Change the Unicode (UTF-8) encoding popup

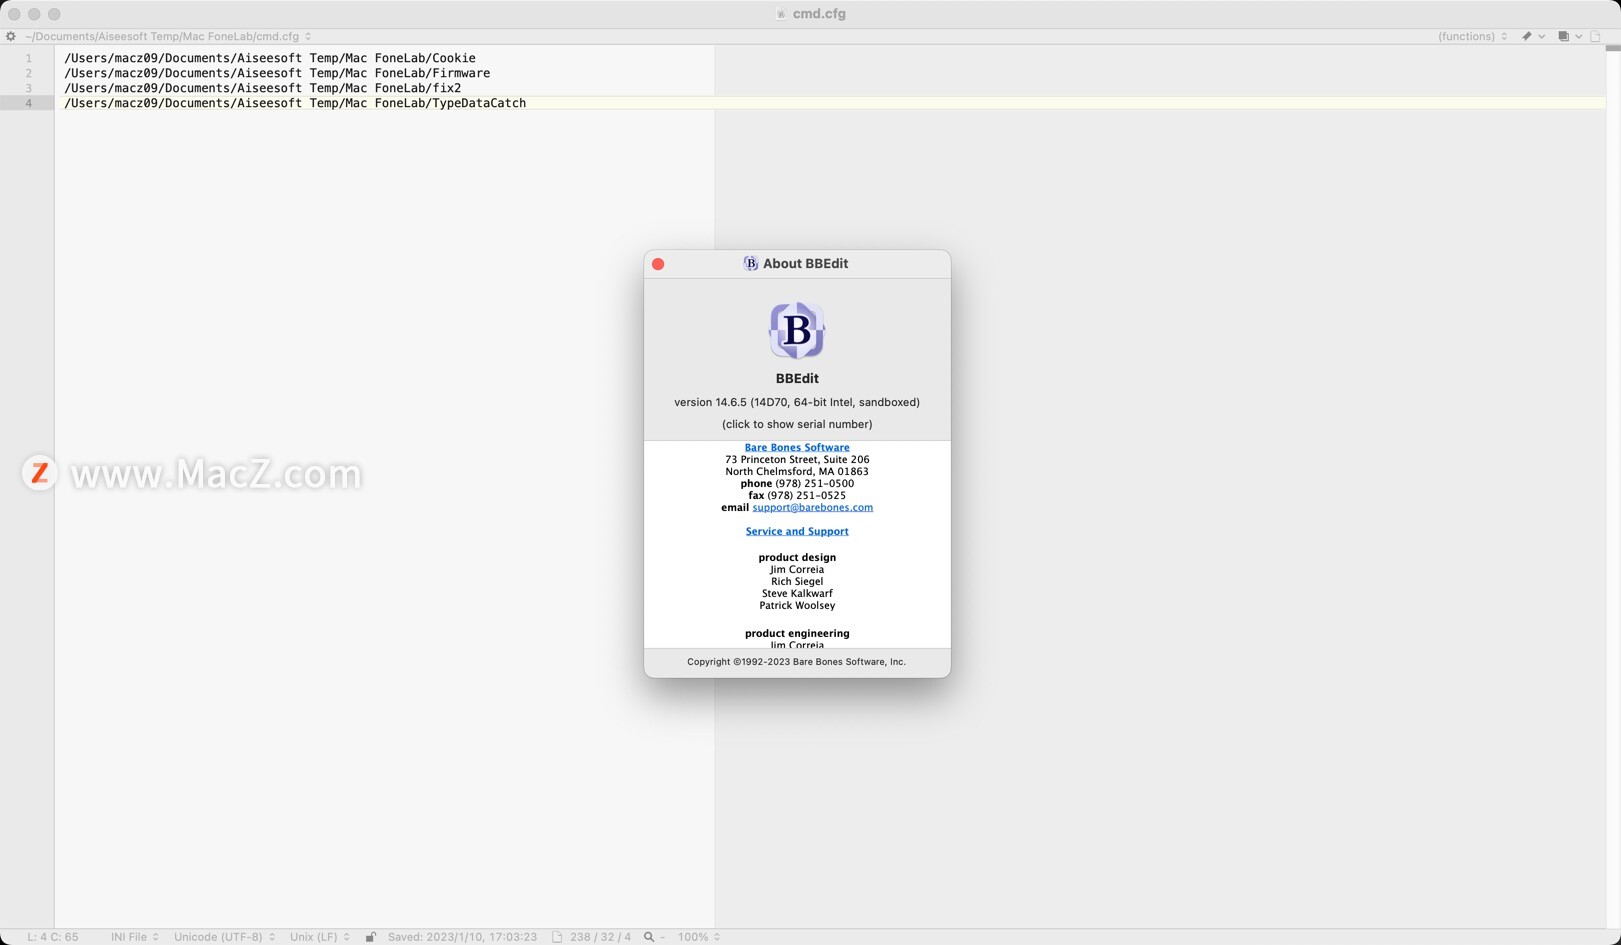coord(224,937)
